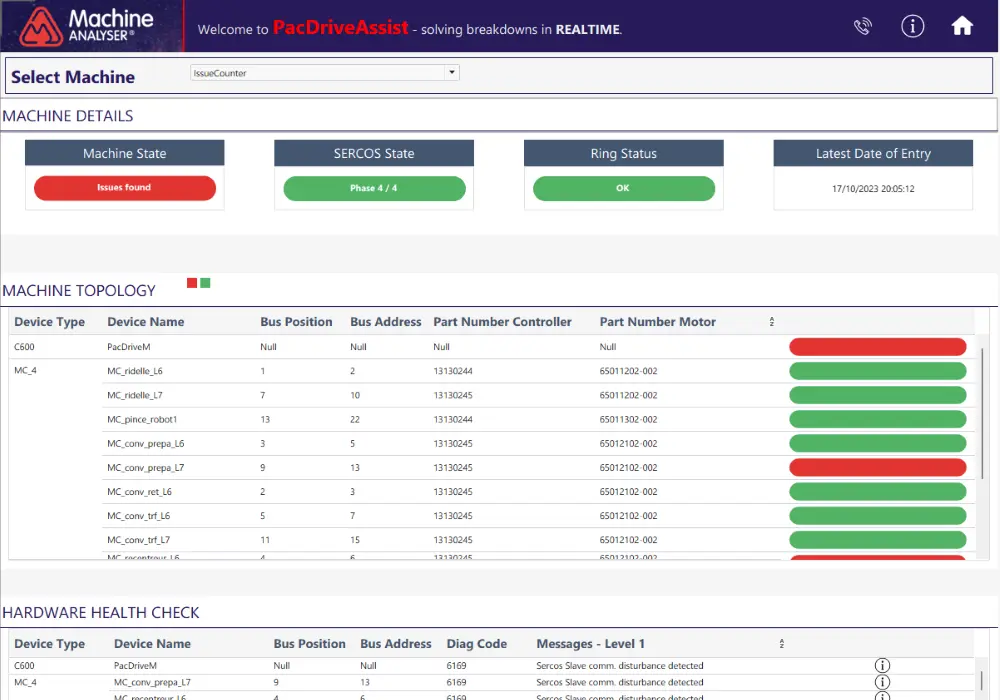
Task: Click Part Number Controller column header
Action: click(503, 322)
